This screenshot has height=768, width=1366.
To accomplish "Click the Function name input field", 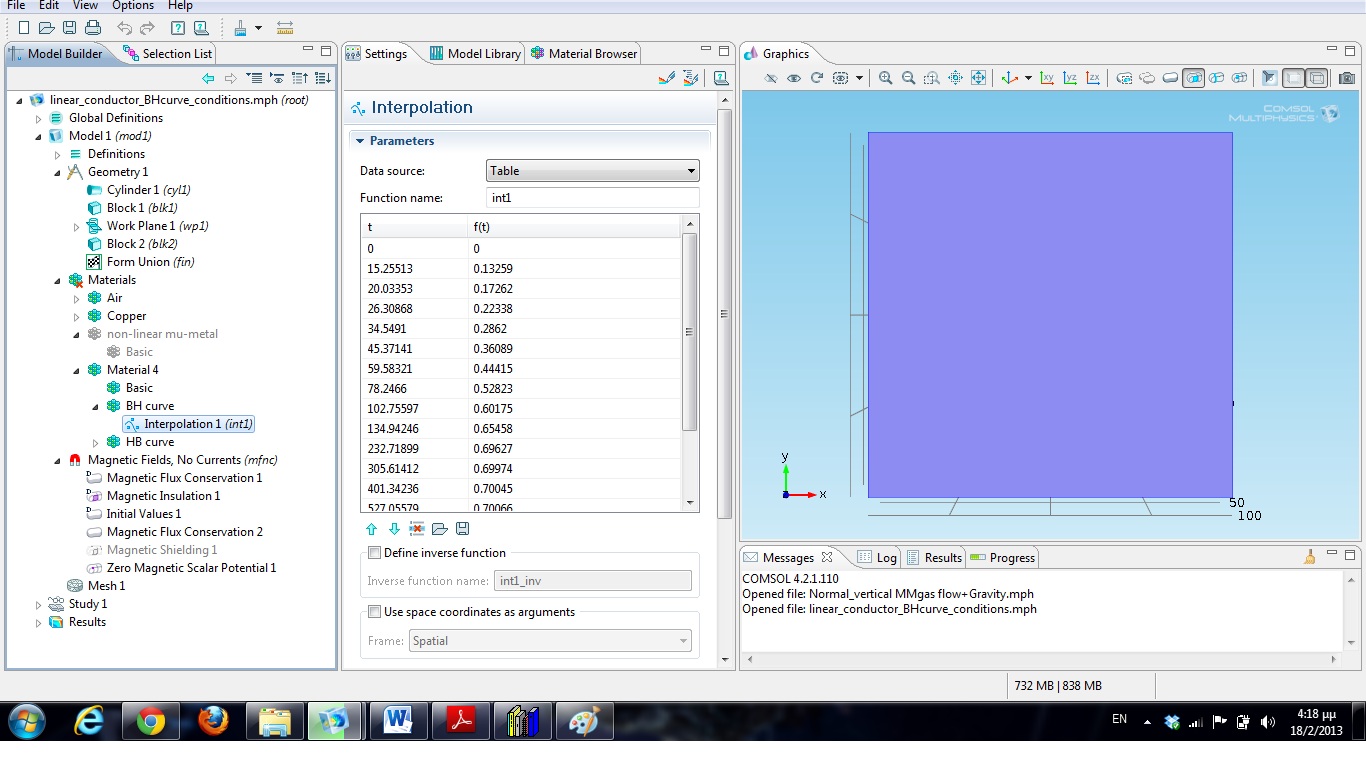I will pos(592,198).
